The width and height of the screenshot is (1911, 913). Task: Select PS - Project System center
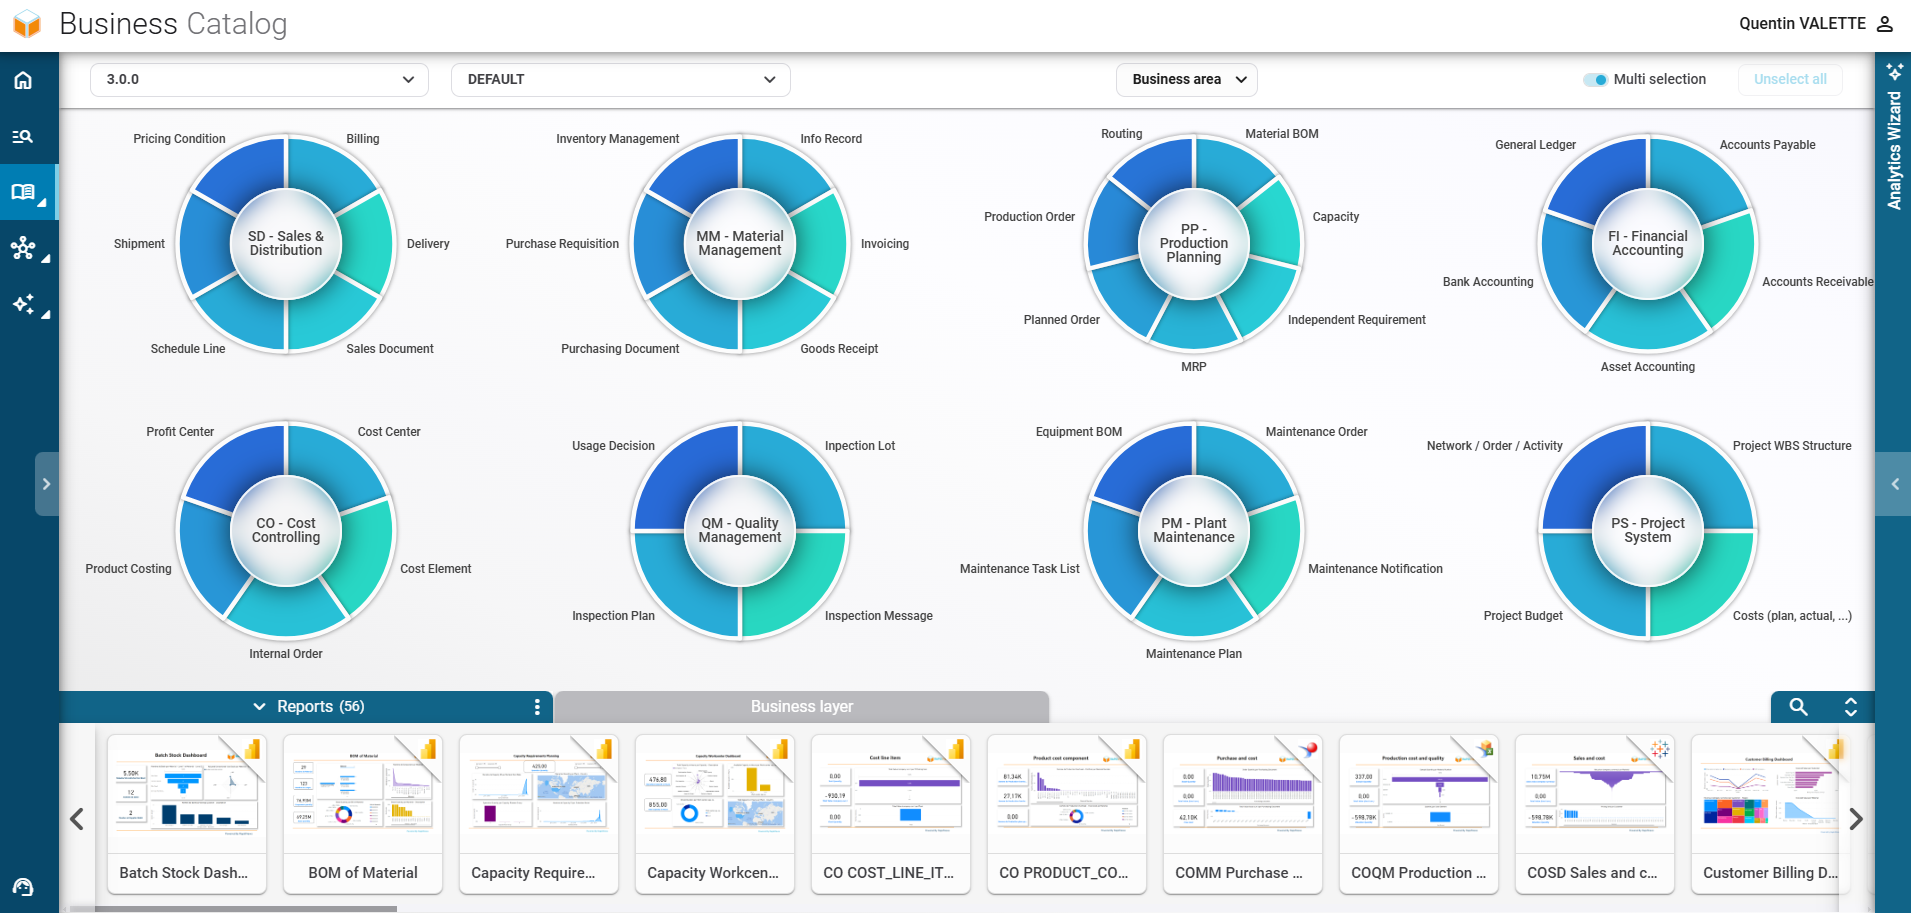coord(1648,530)
